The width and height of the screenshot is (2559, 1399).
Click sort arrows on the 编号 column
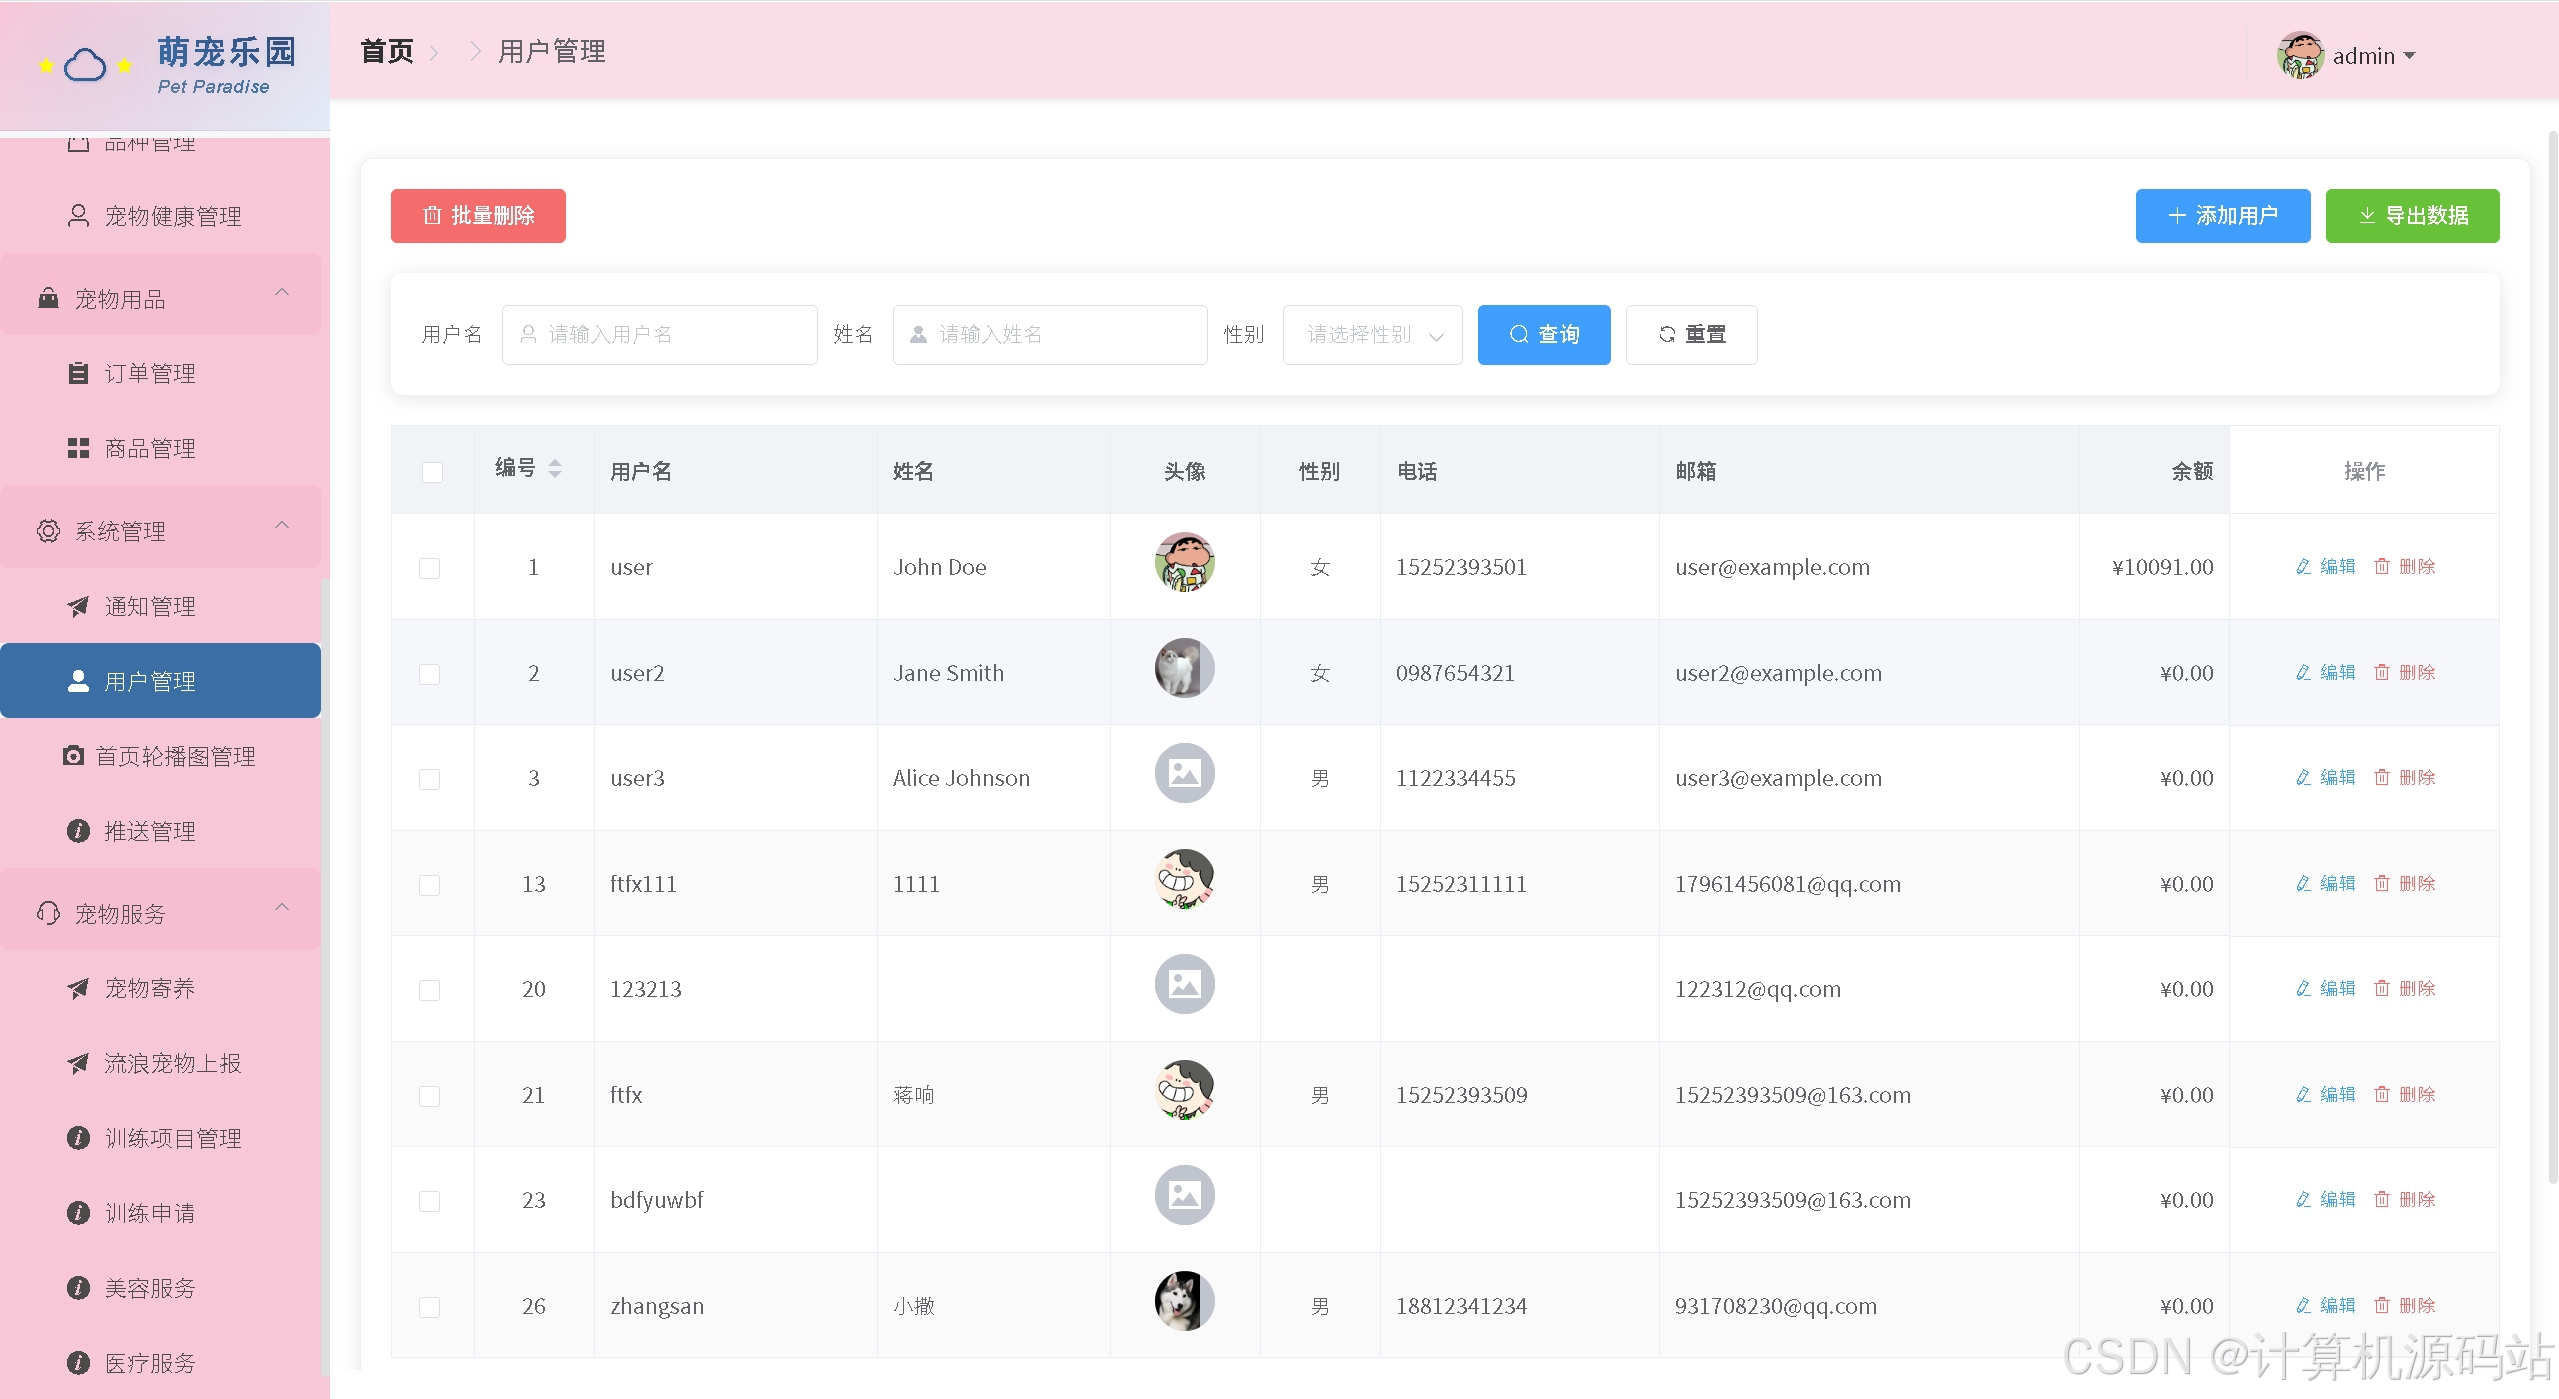coord(555,468)
